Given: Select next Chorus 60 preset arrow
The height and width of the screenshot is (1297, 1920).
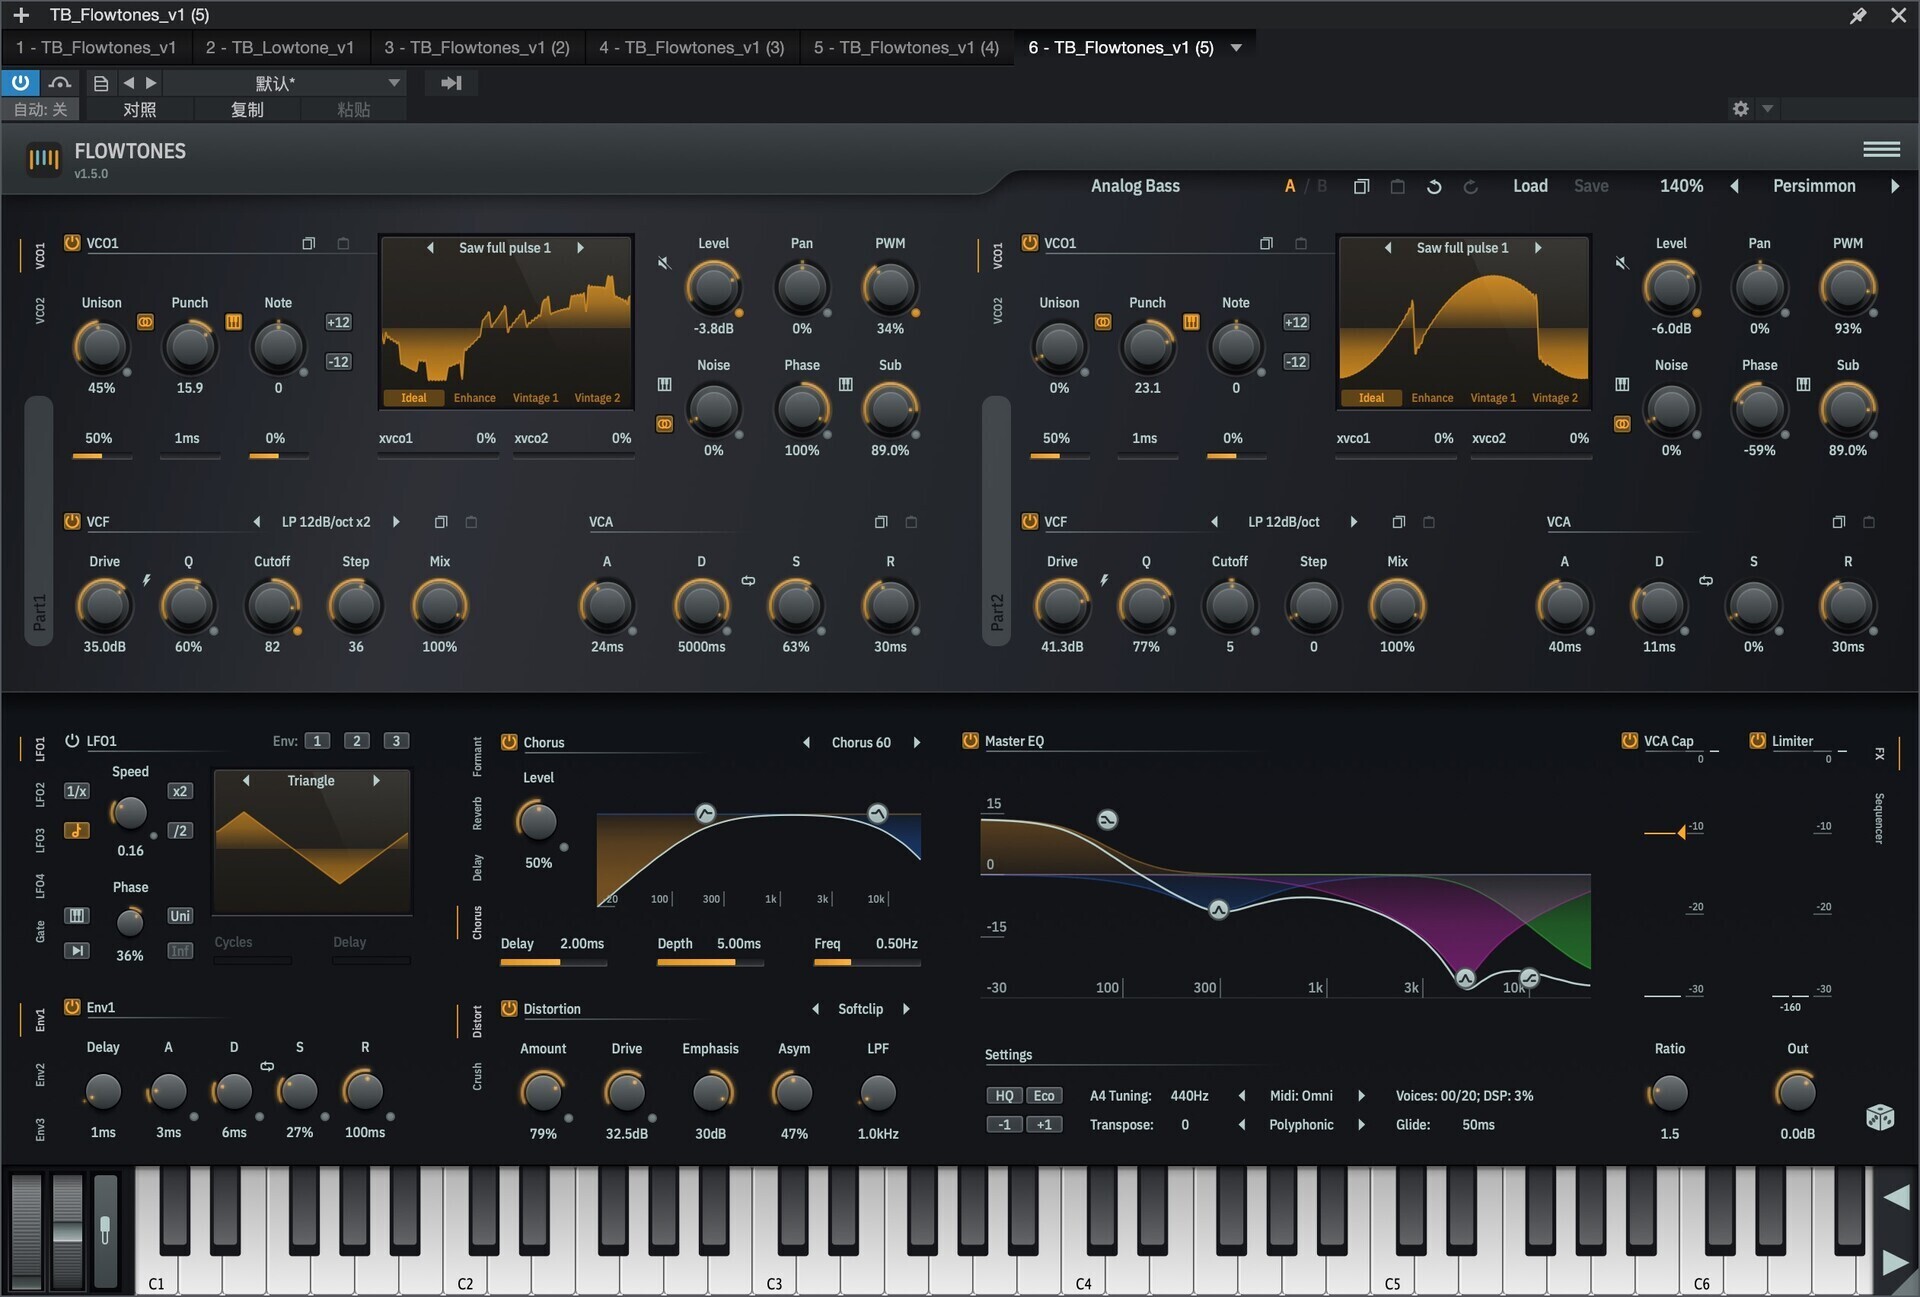Looking at the screenshot, I should (x=916, y=742).
